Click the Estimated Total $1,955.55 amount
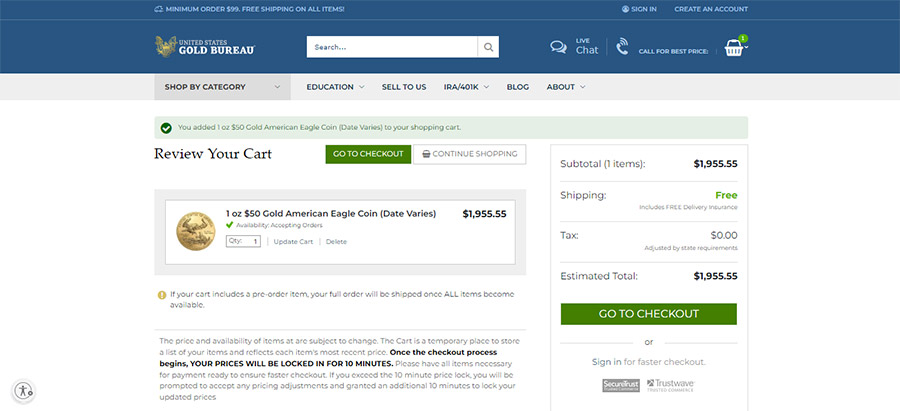 (715, 276)
